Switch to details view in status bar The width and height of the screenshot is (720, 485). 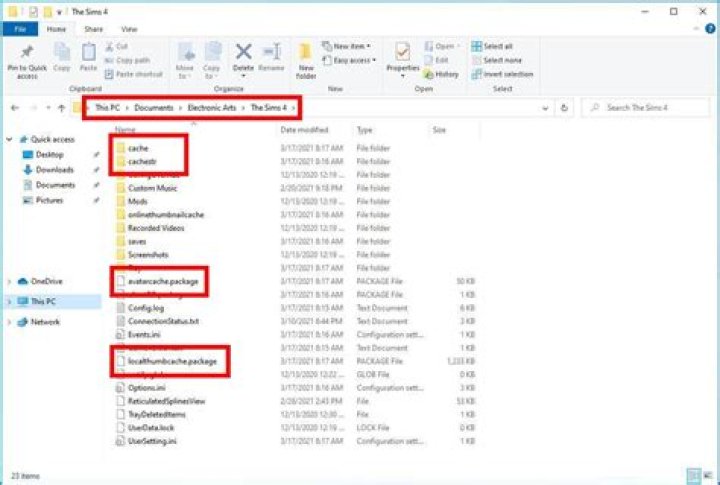click(693, 475)
